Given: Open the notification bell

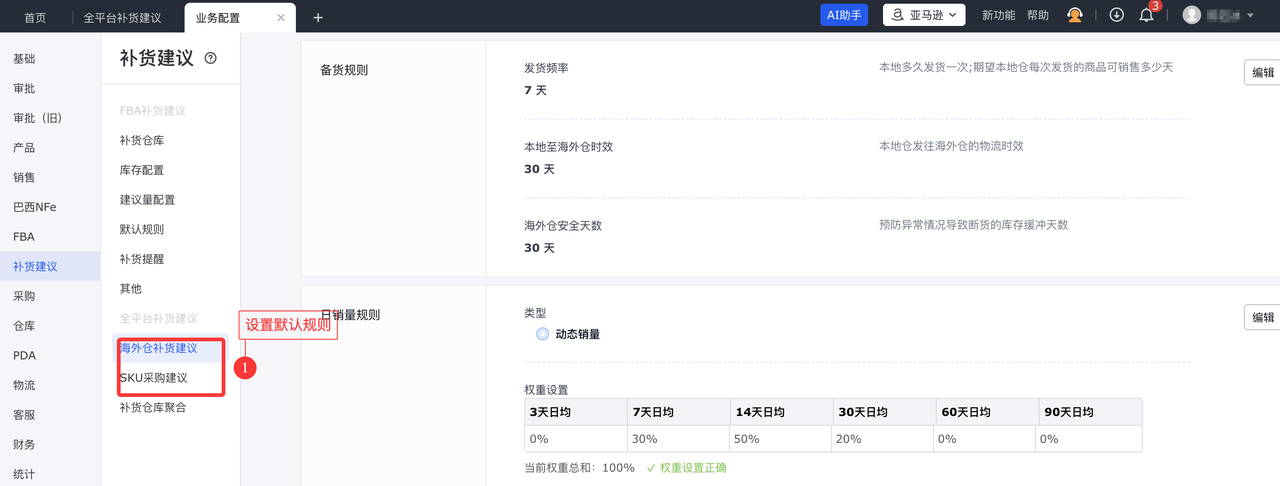Looking at the screenshot, I should (1147, 15).
